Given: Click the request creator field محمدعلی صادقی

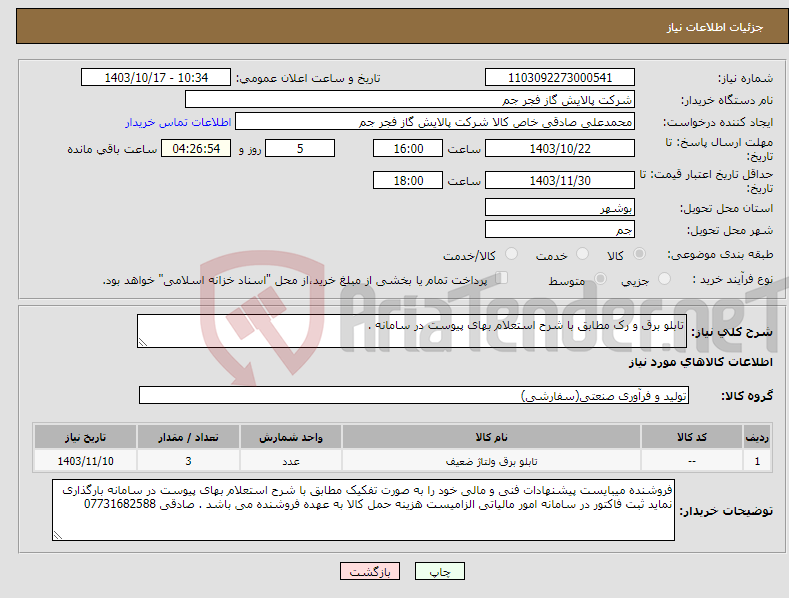Looking at the screenshot, I should click(x=435, y=122).
